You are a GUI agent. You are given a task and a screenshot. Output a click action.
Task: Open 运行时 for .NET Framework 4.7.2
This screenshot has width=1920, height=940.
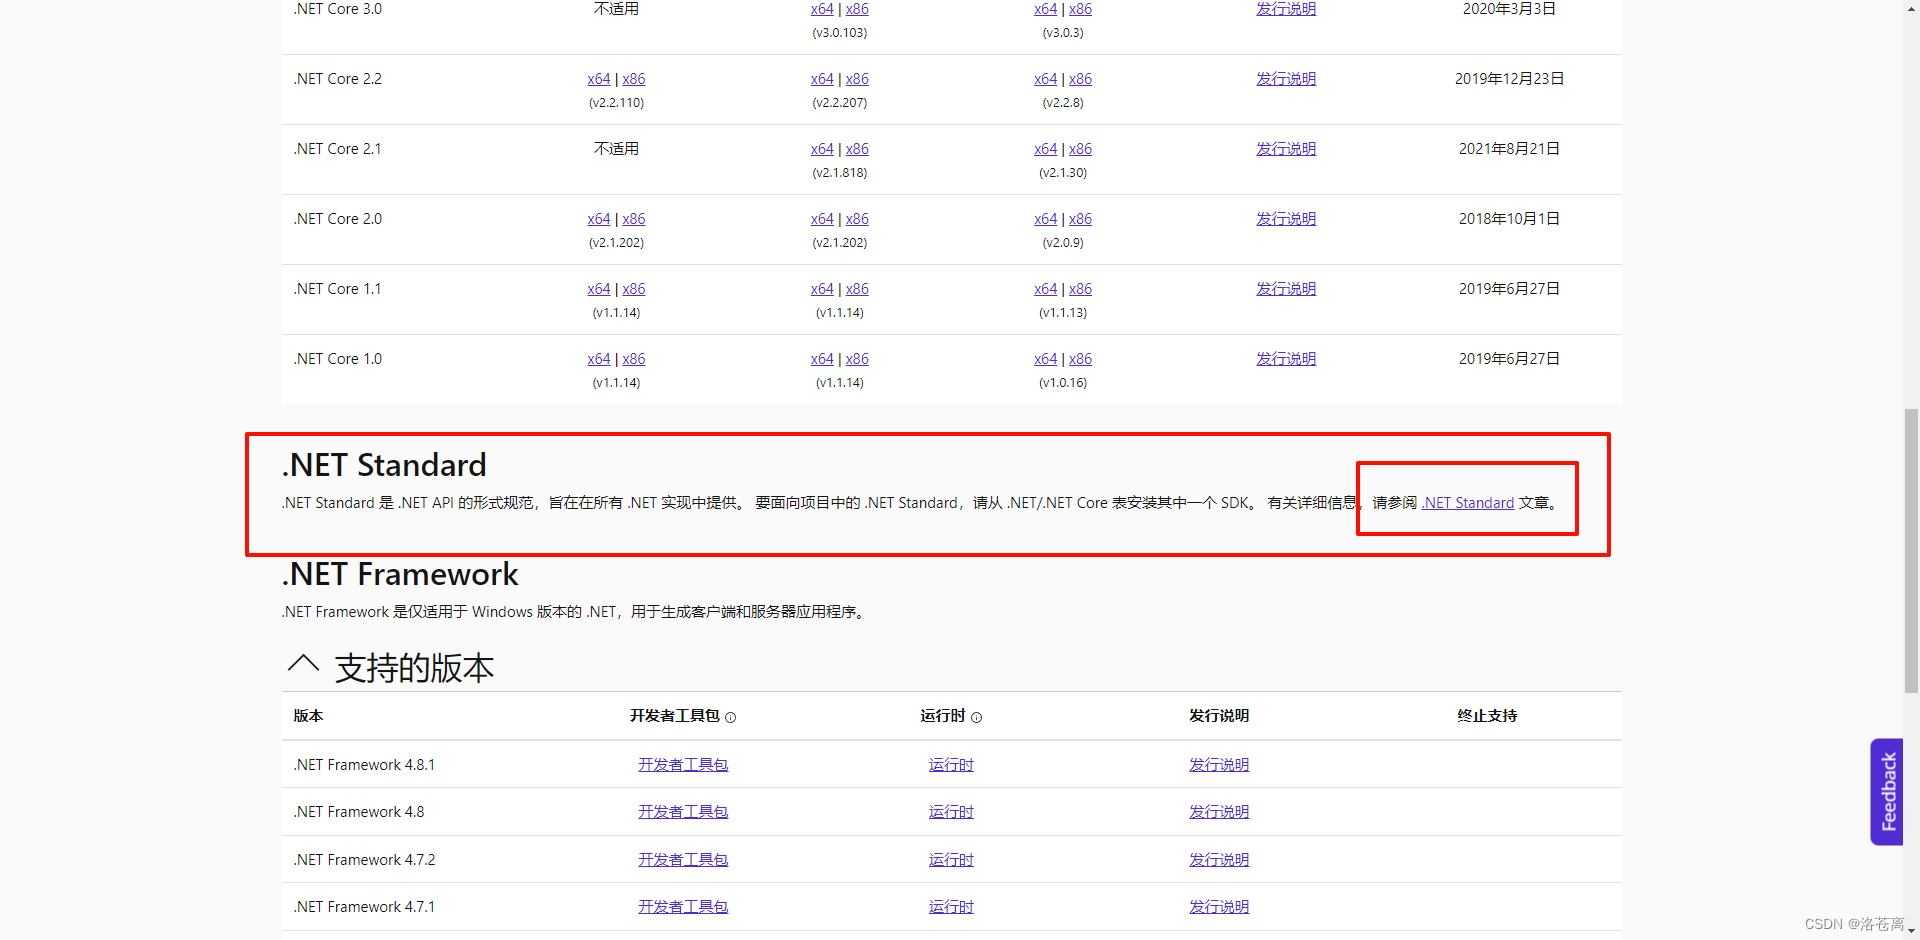(951, 860)
